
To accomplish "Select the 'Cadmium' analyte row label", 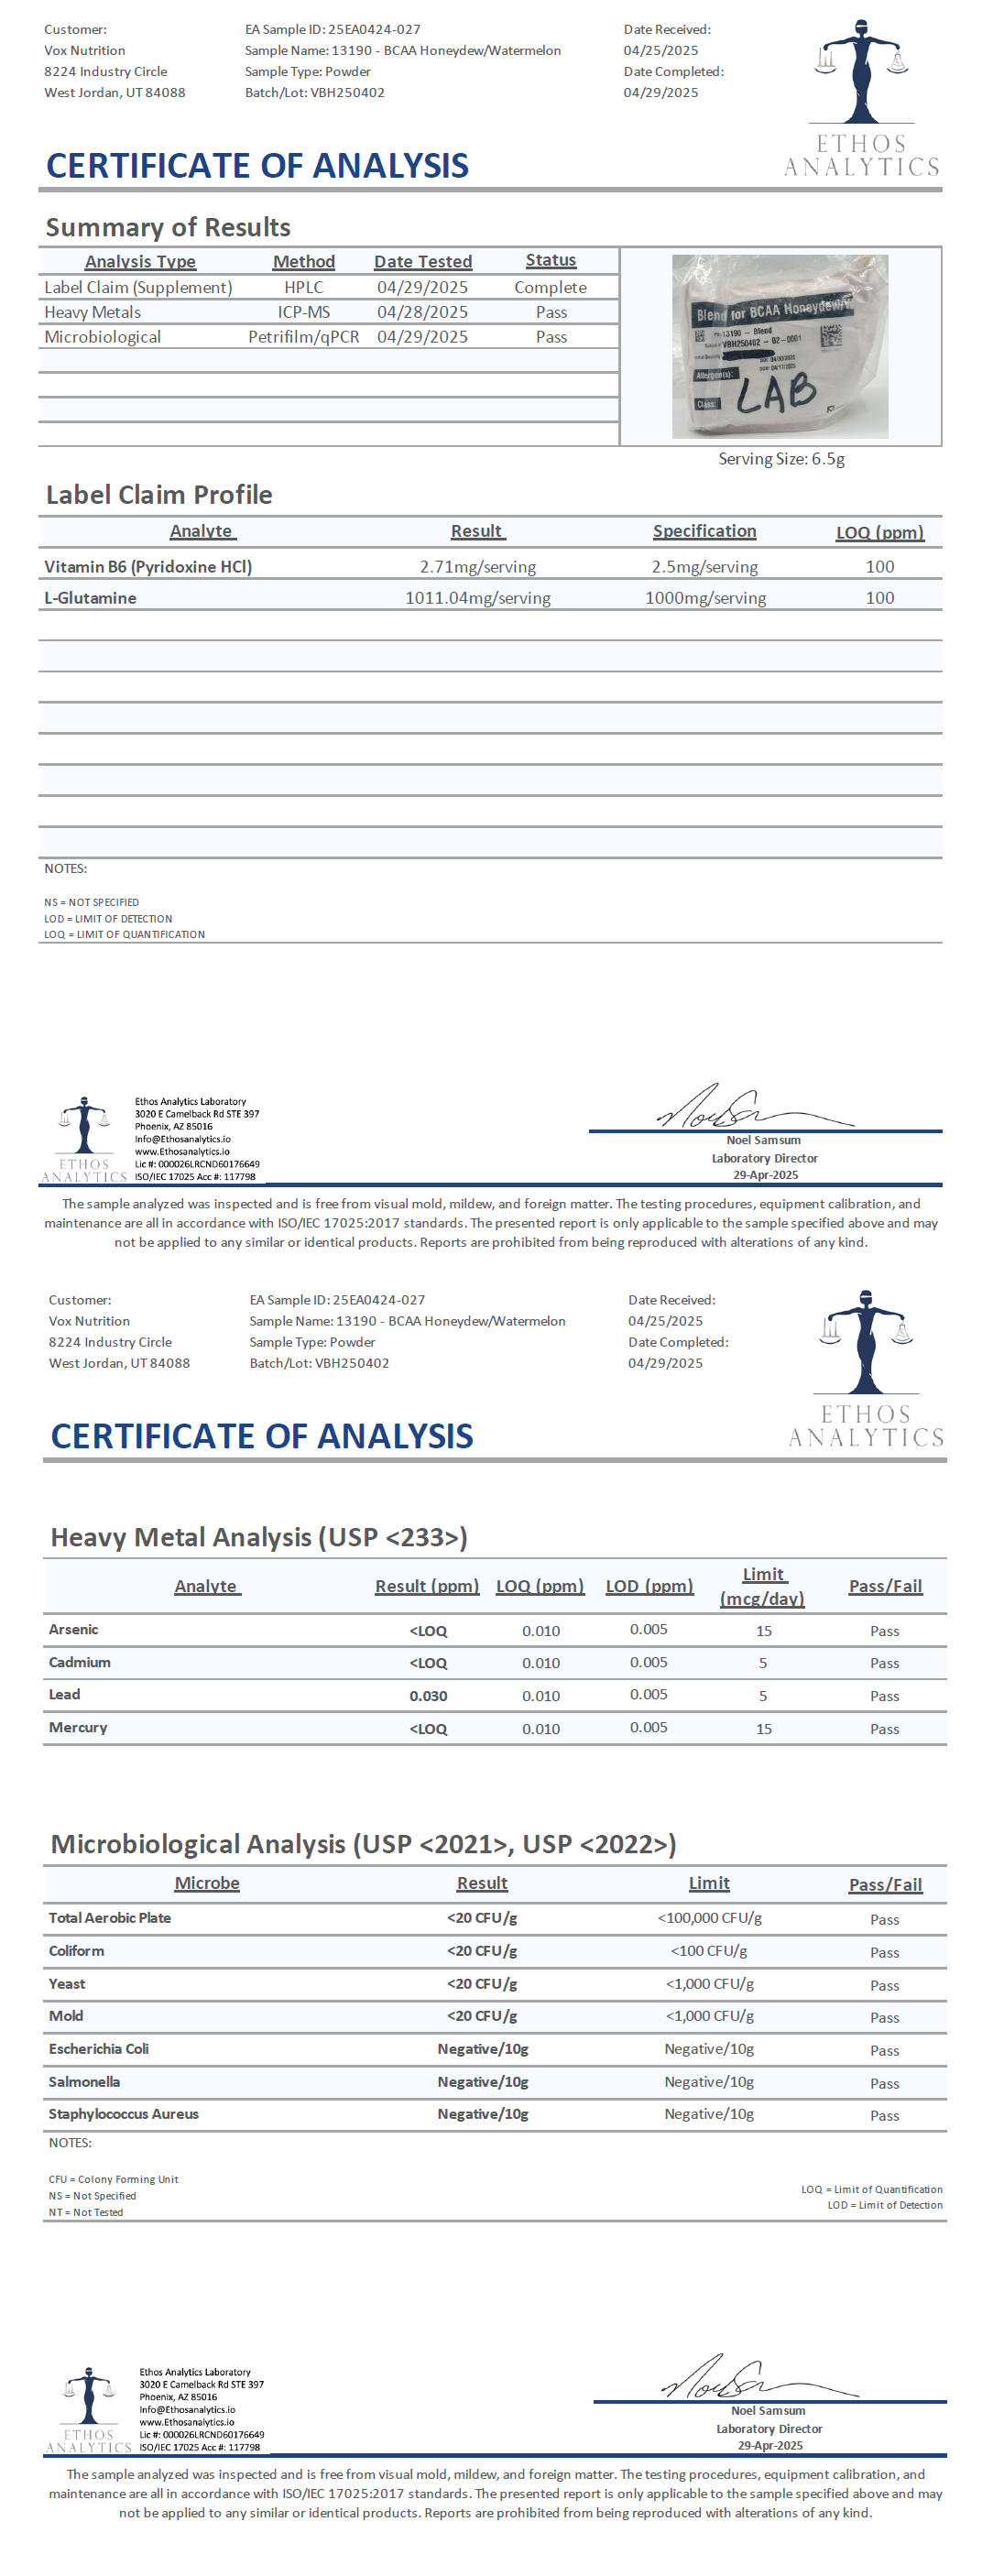I will pyautogui.click(x=79, y=1663).
